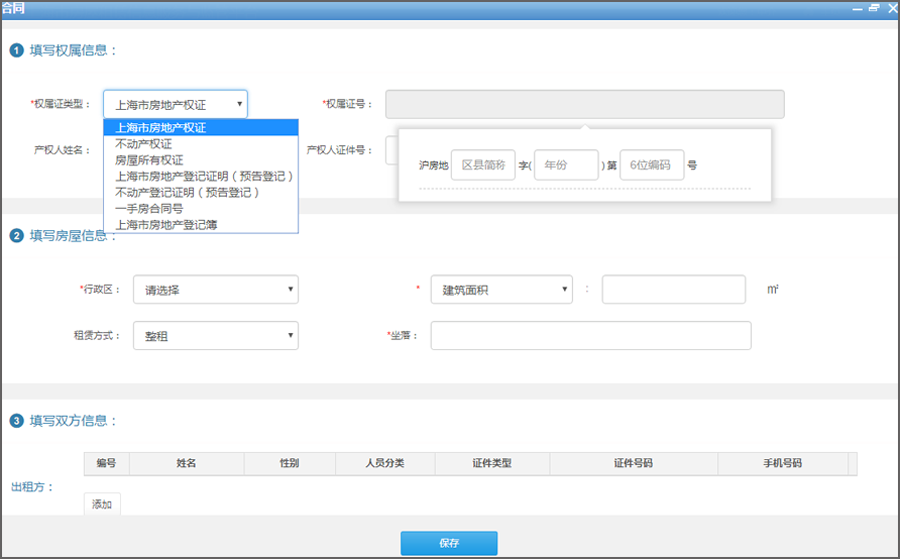Select 不动产登记证明（预告登记）
Viewport: 900px width, 559px height.
tap(201, 192)
